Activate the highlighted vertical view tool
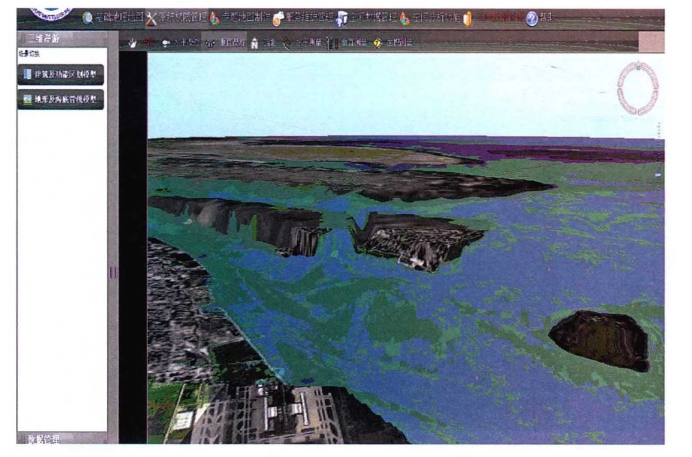This screenshot has width=692, height=457. point(225,42)
